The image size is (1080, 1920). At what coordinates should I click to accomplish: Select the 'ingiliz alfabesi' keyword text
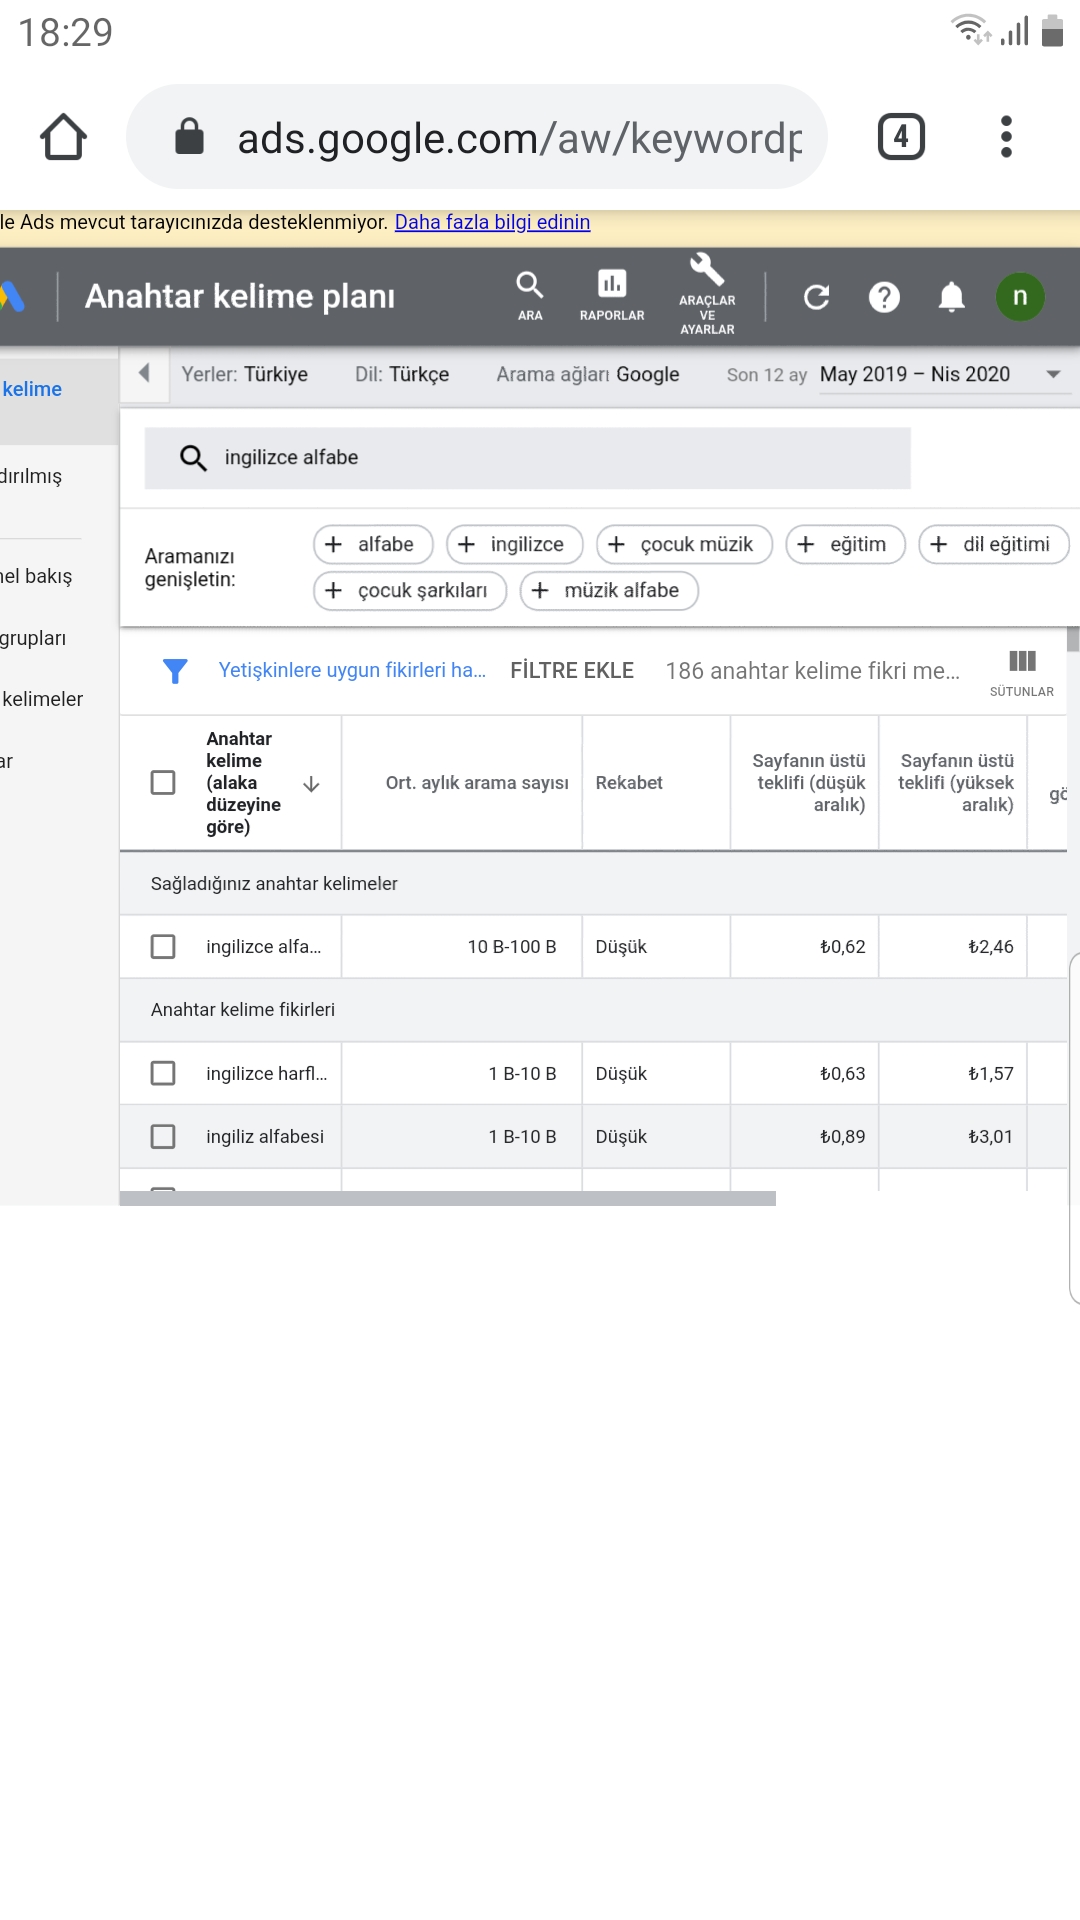pyautogui.click(x=265, y=1137)
